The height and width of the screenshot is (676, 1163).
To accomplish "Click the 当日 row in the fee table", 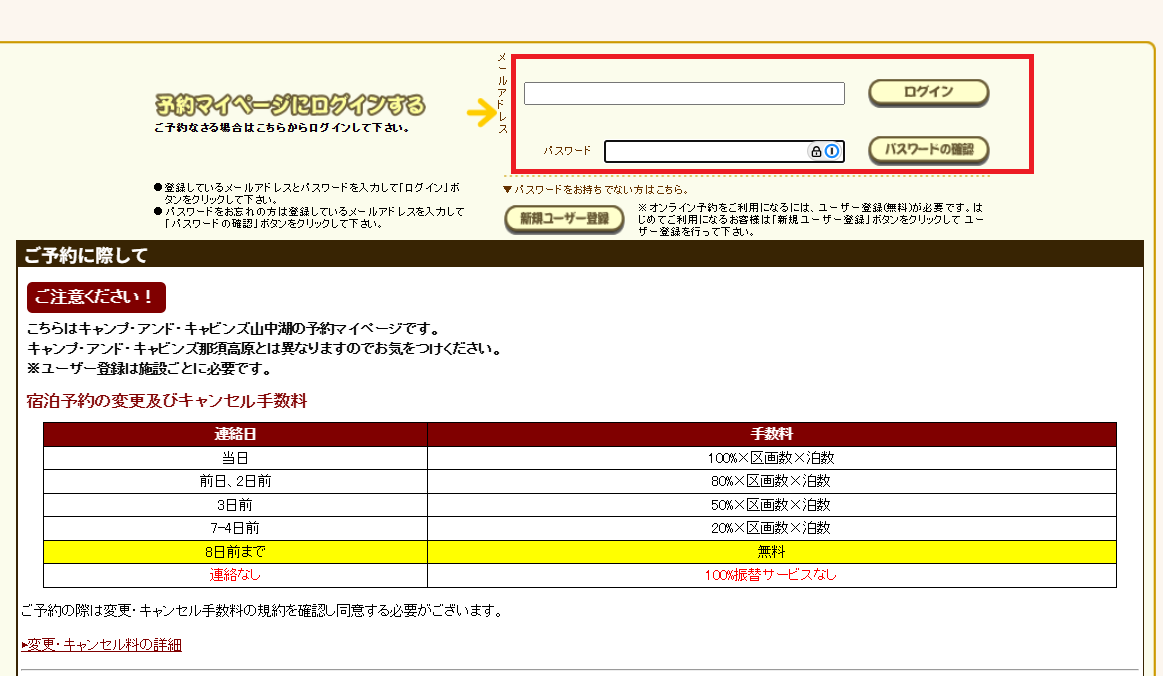I will pyautogui.click(x=235, y=458).
